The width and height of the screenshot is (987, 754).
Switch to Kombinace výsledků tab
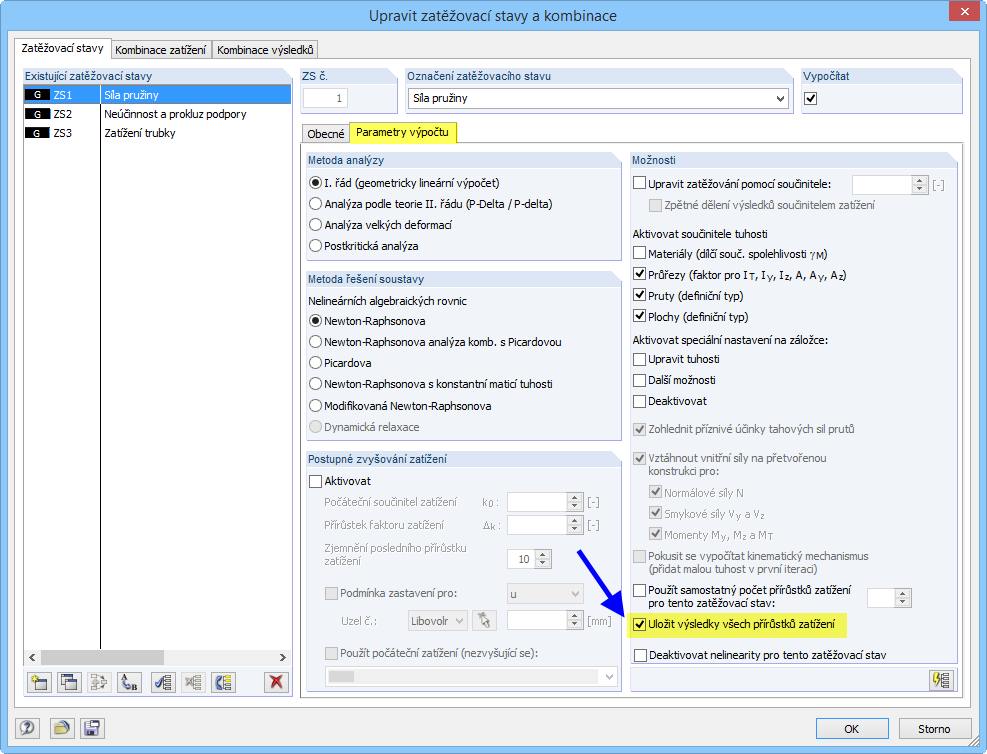click(x=265, y=50)
